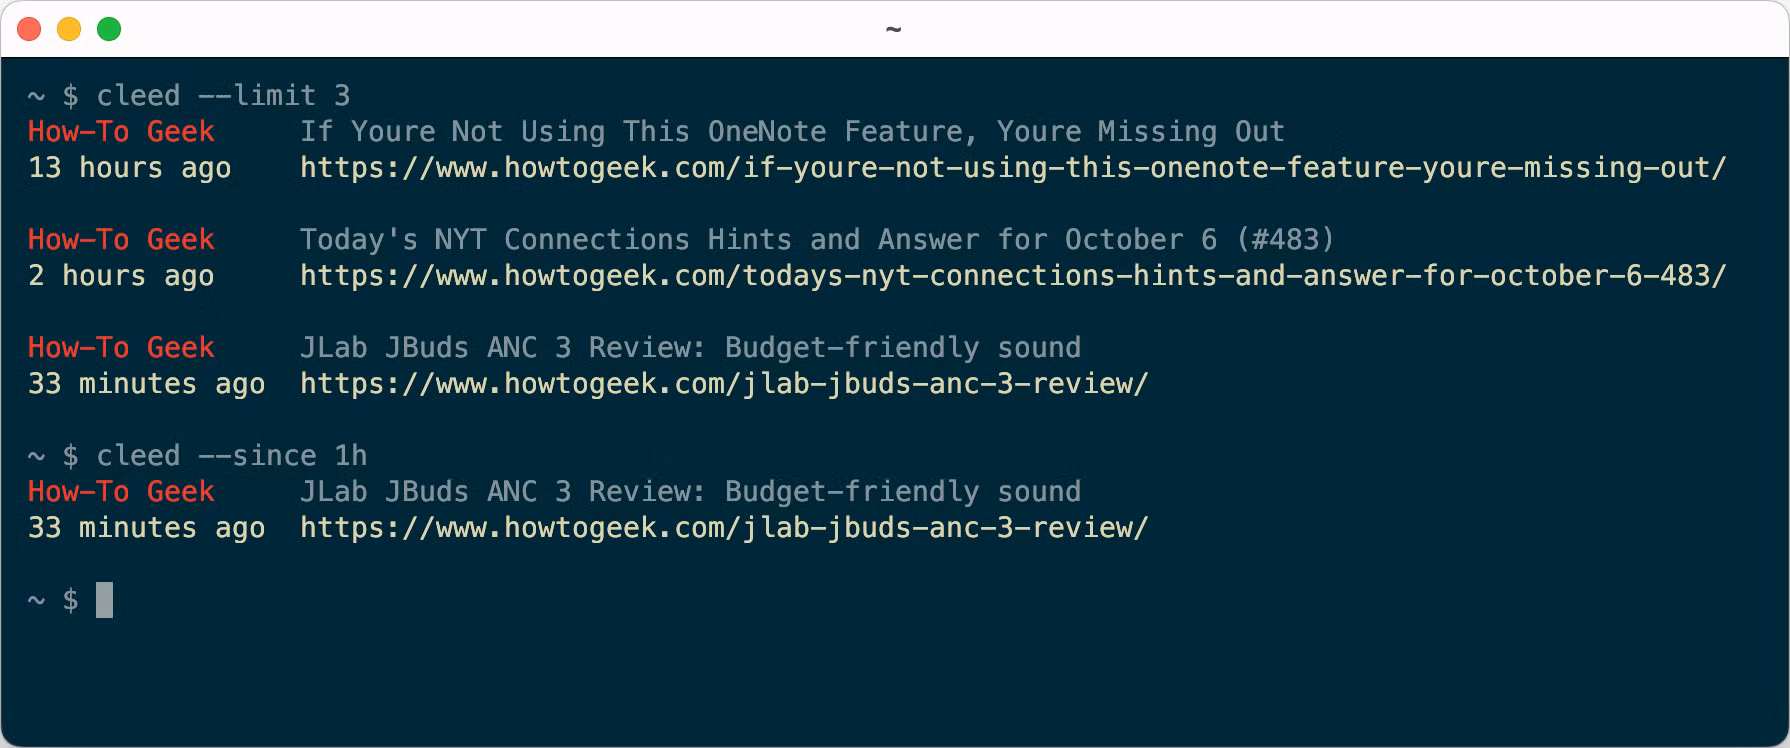The height and width of the screenshot is (748, 1790).
Task: Open the JLab review URL under --limit output
Action: 724,384
